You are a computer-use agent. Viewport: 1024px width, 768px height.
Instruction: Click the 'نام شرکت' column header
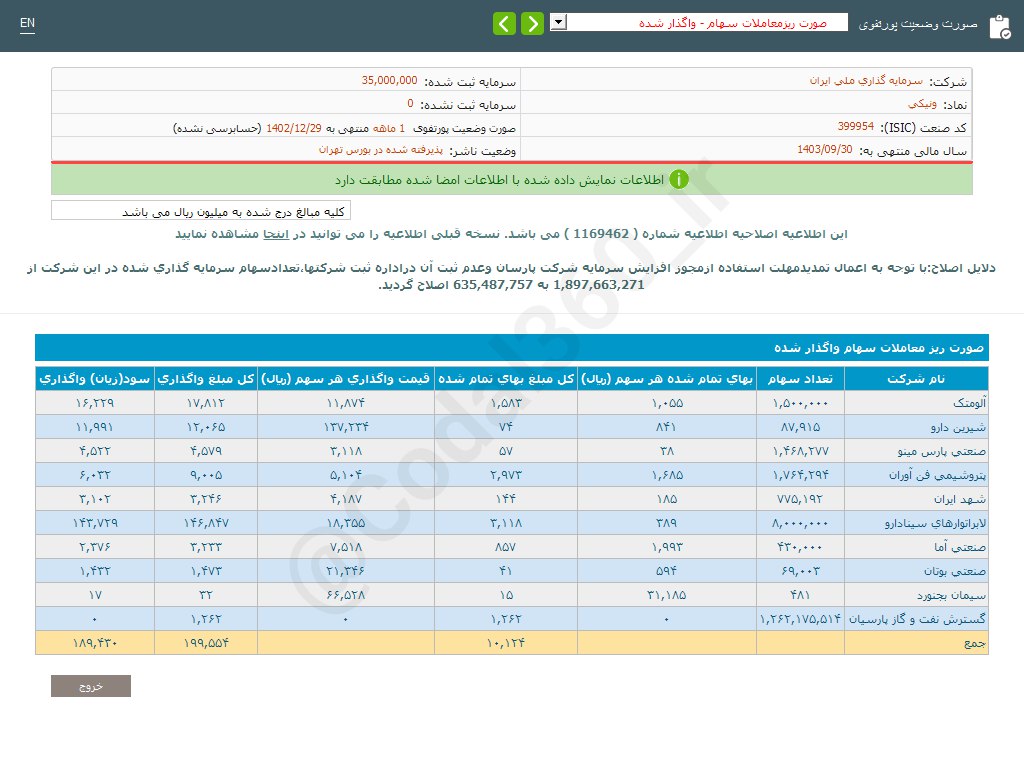(x=916, y=379)
